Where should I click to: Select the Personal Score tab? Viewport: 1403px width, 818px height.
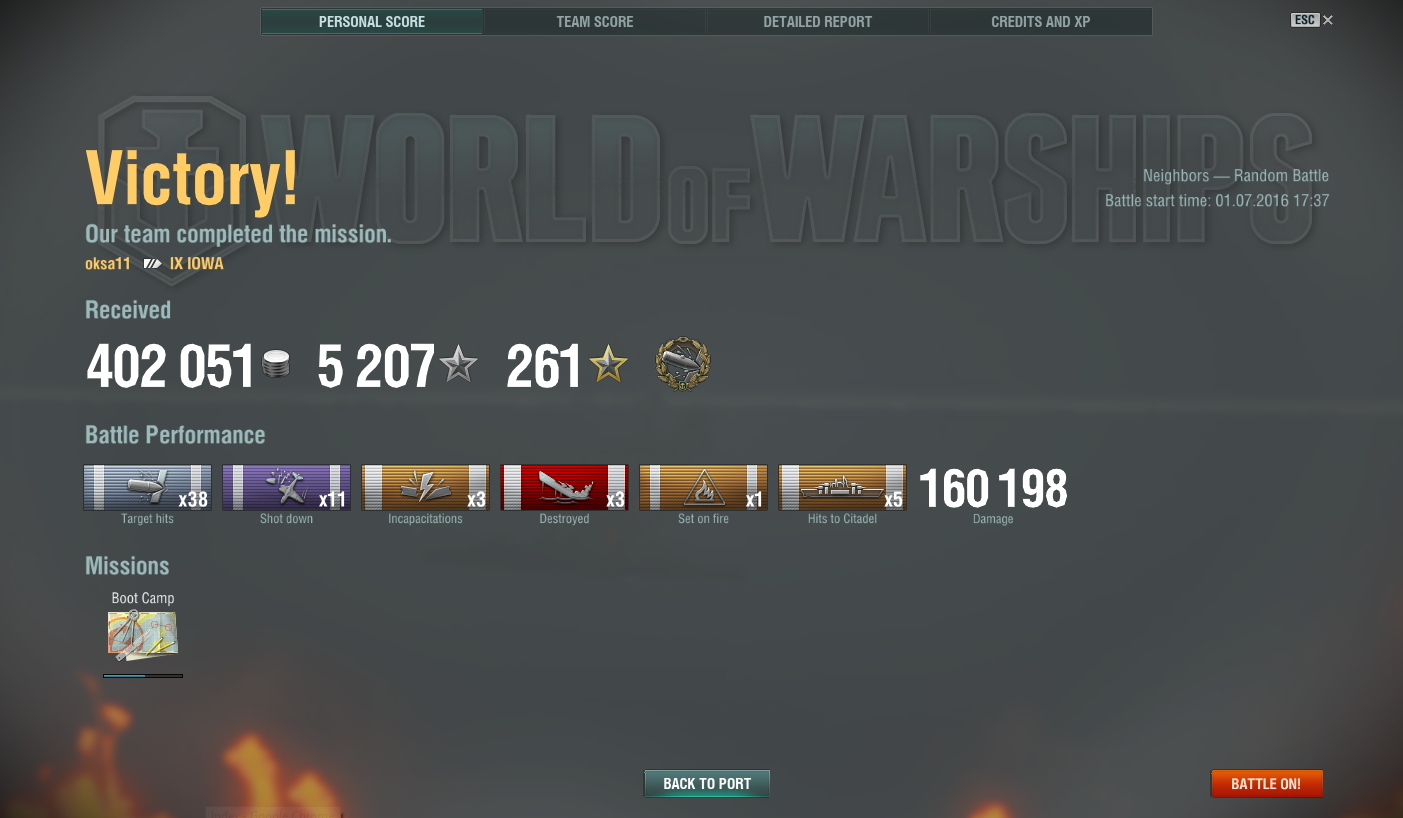pos(372,21)
